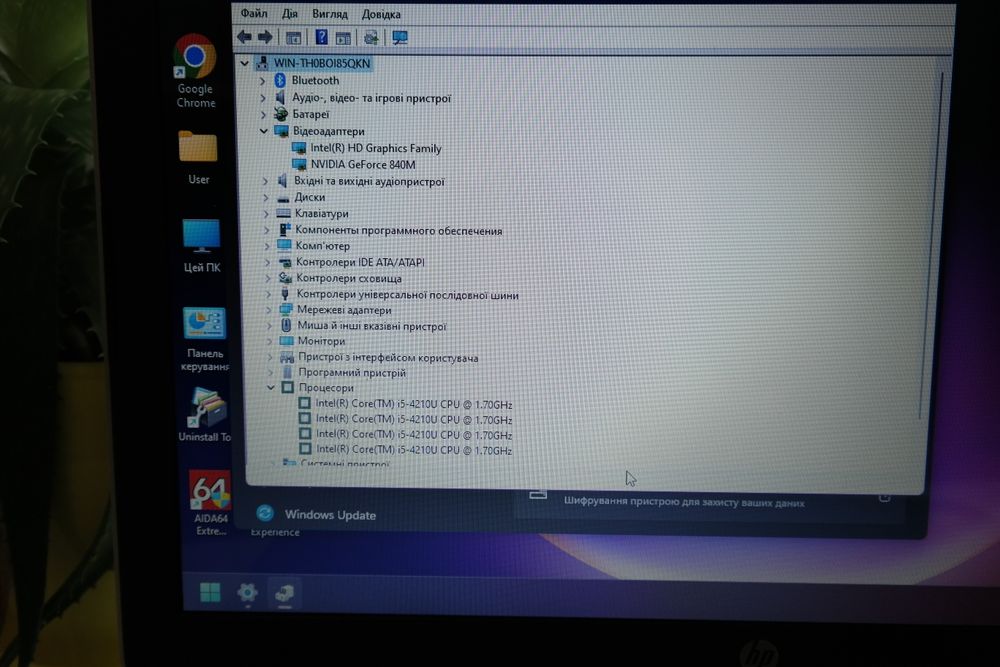Screen dimensions: 1000x667
Task: Click the battery icon beside Батареї
Action: [x=281, y=114]
